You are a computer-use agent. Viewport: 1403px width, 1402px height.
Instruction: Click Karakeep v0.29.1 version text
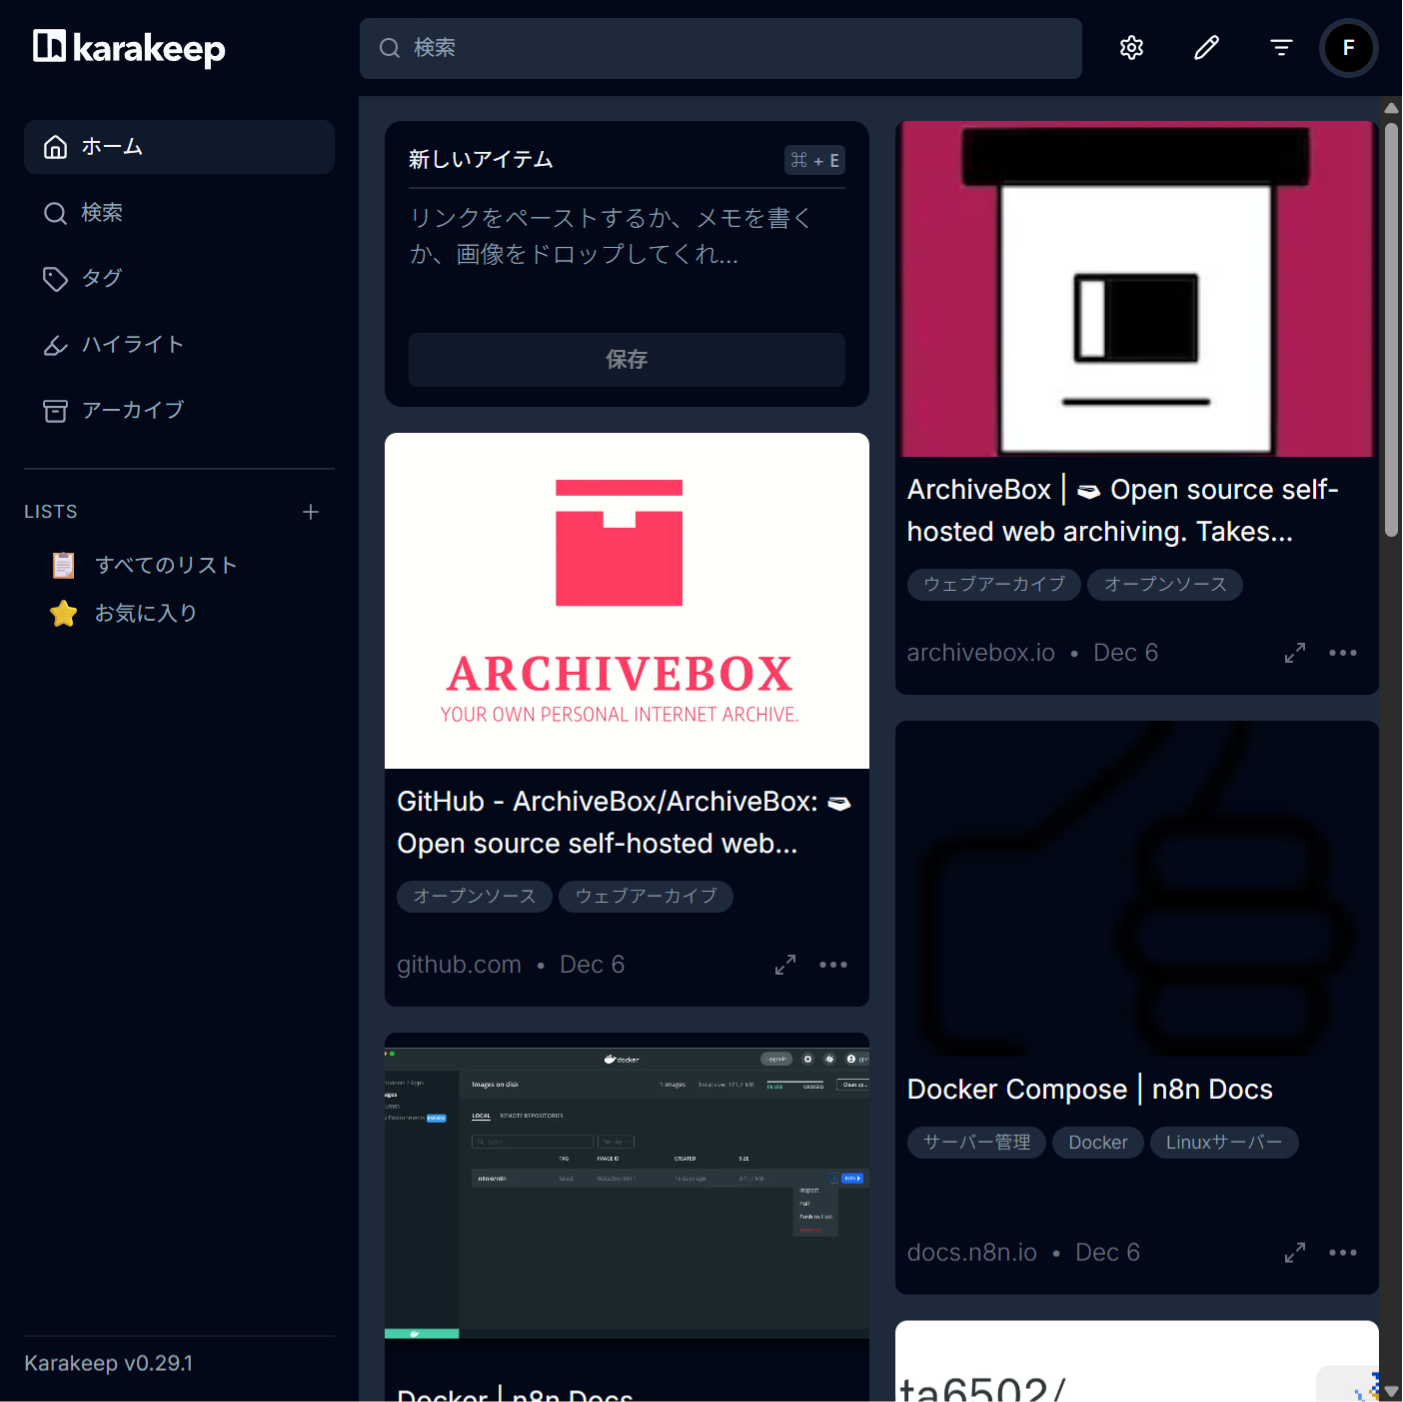(x=108, y=1363)
